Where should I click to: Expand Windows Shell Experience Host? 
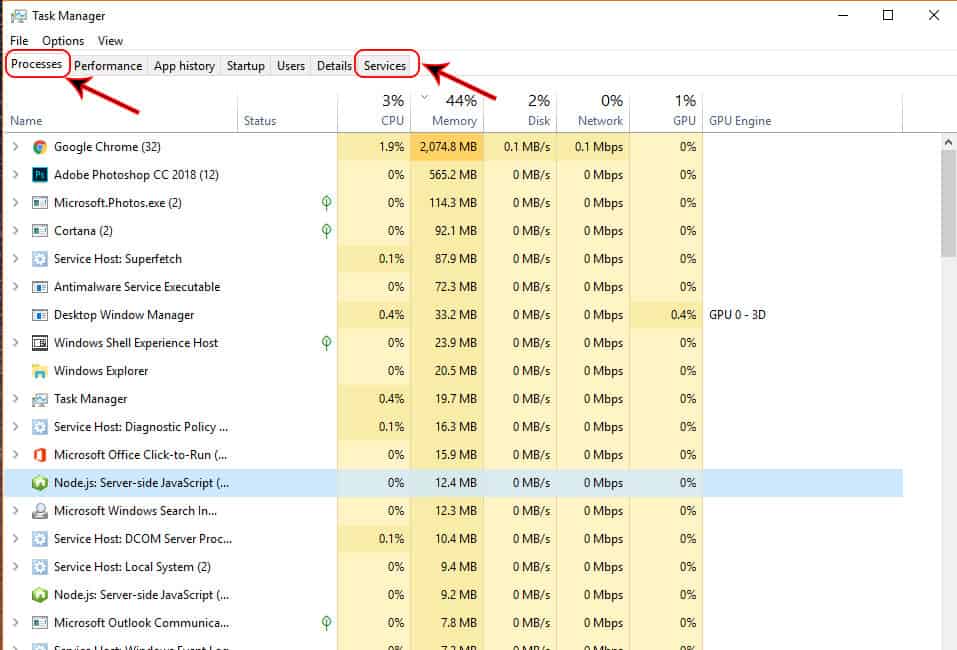(x=16, y=343)
